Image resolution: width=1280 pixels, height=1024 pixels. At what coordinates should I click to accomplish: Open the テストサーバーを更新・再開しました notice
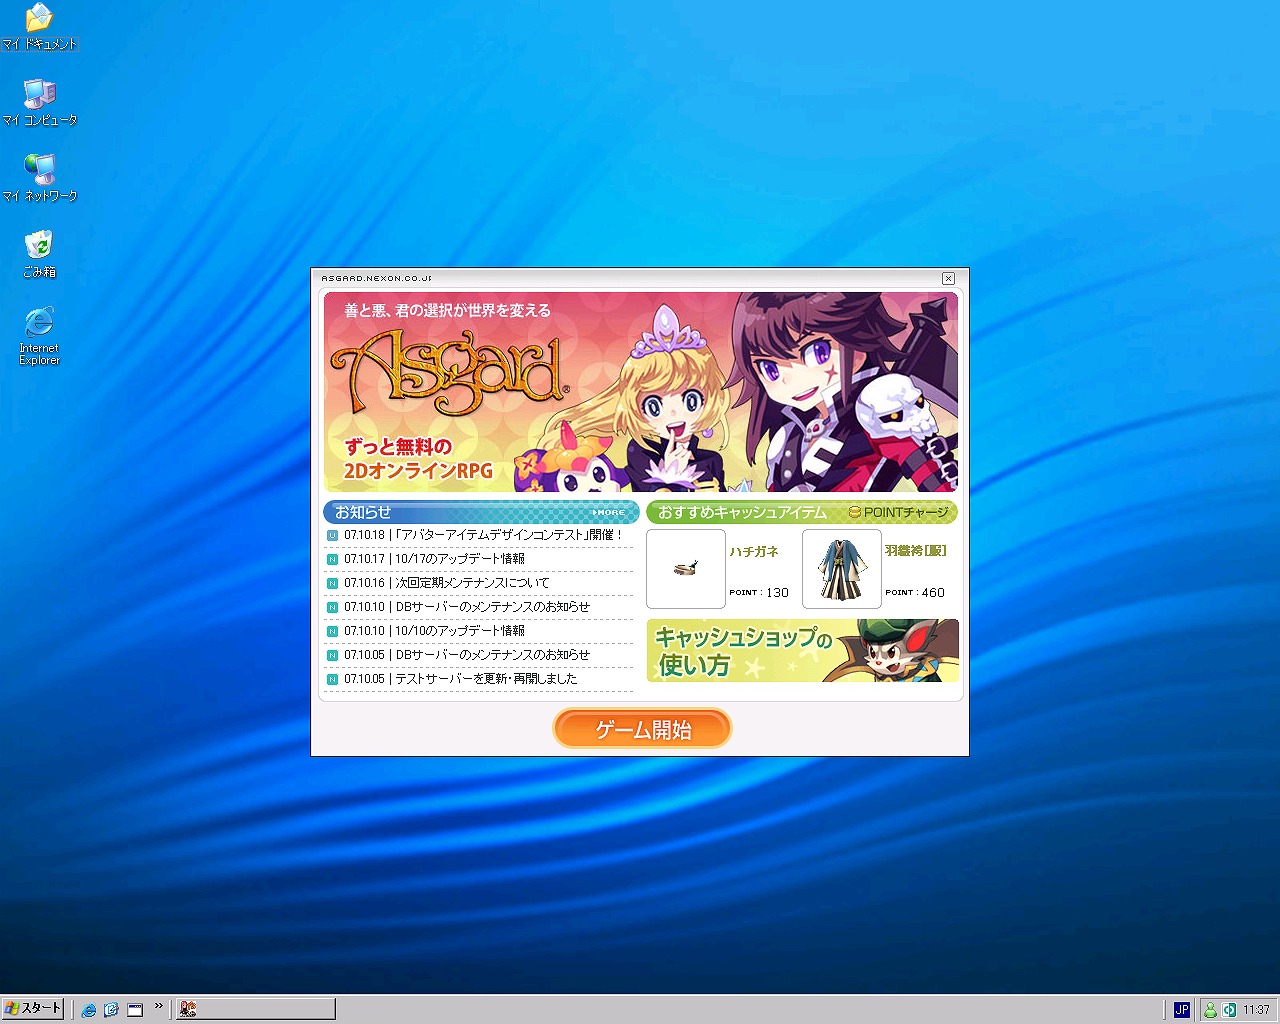tap(486, 679)
